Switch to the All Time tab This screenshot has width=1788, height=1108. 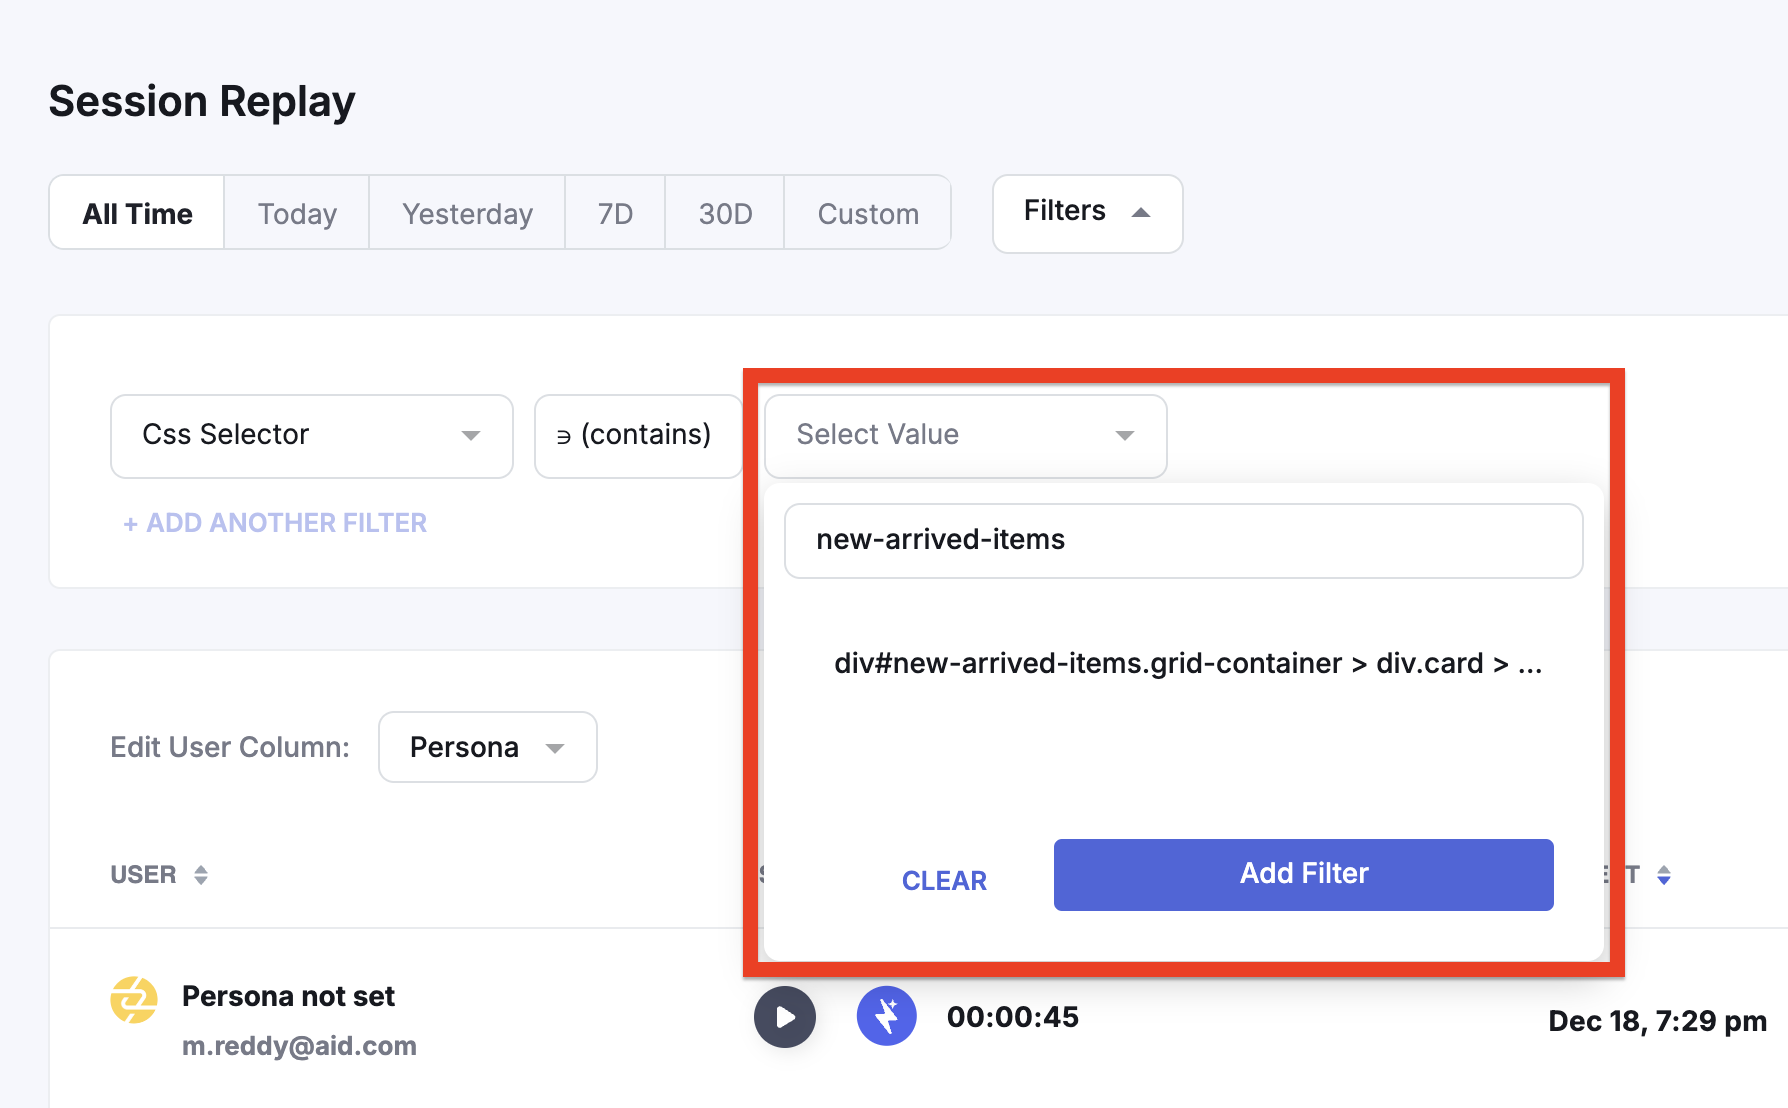click(x=137, y=213)
